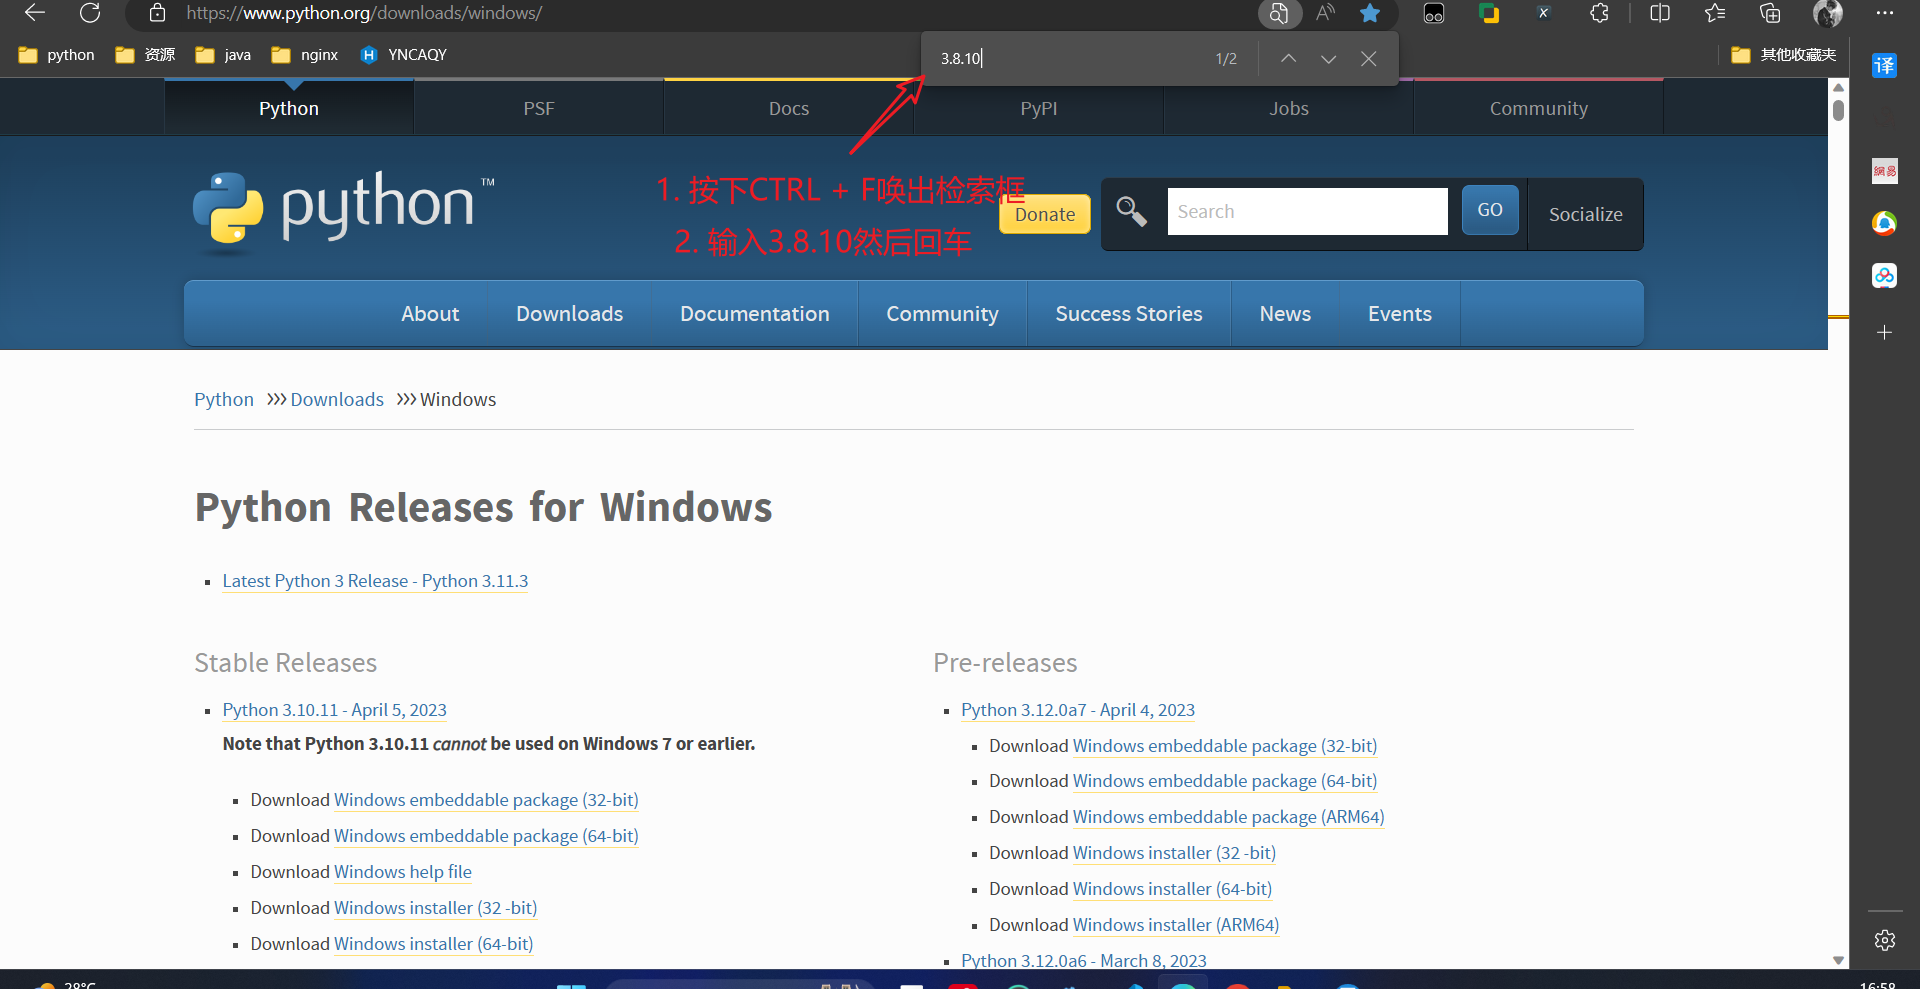Close the find-on-page bar
The width and height of the screenshot is (1920, 989).
(x=1368, y=59)
